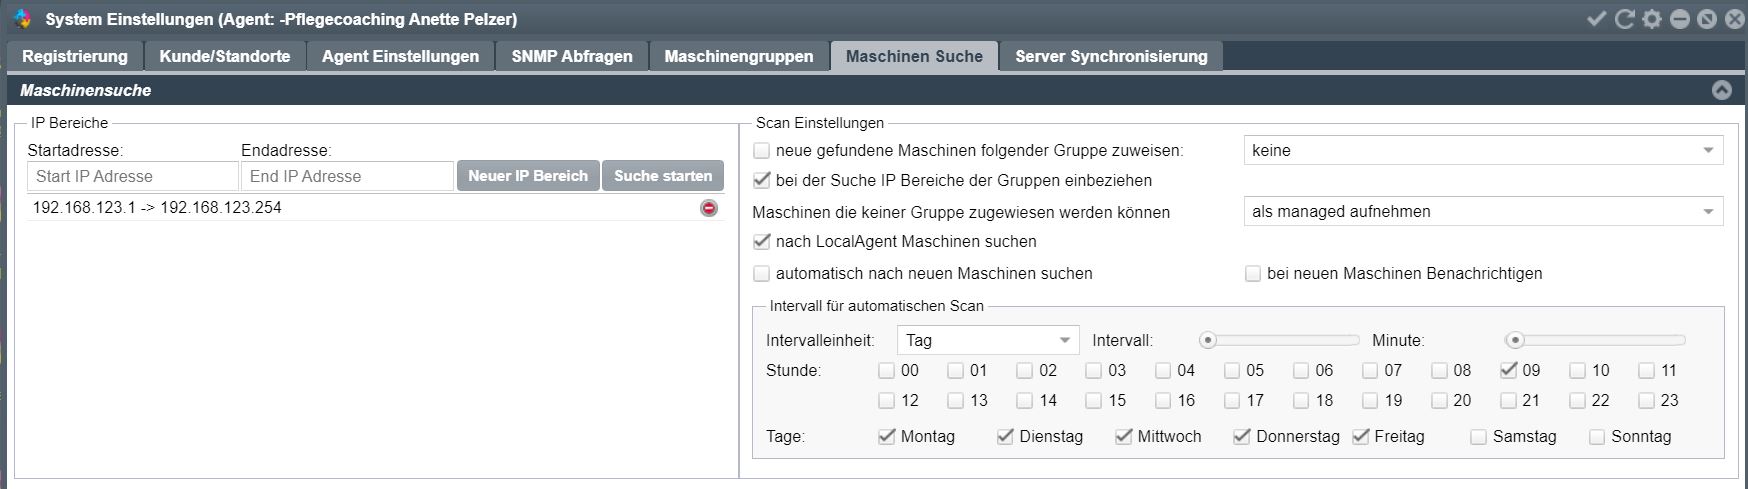Enable 'bei neuen Maschinen Benachrichtigen' checkbox

pos(1253,273)
